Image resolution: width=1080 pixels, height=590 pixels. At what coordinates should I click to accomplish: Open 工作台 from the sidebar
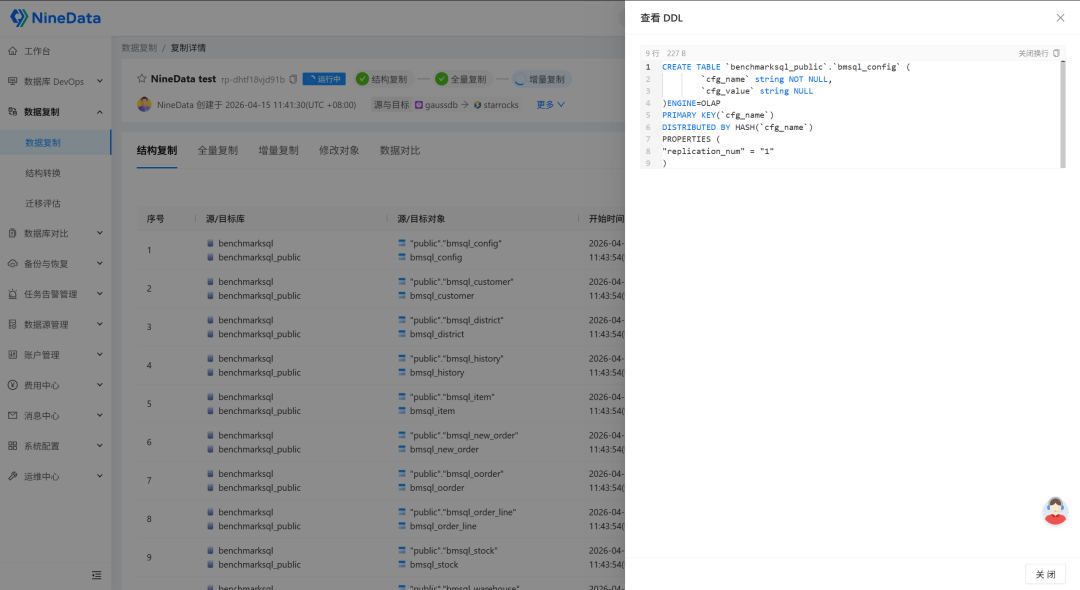coord(37,51)
